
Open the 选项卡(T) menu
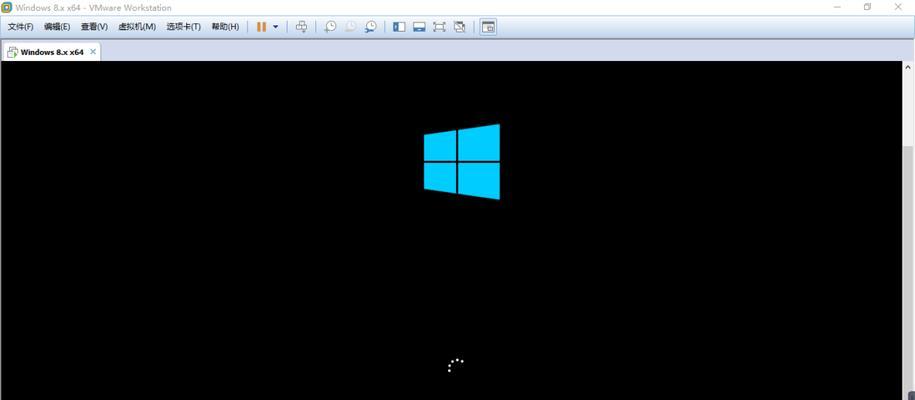tap(183, 27)
